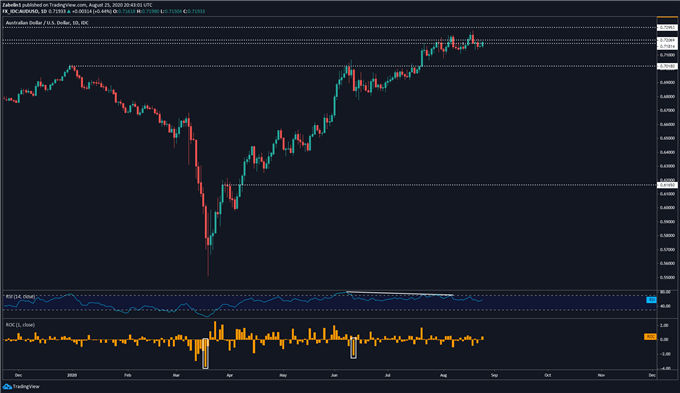Click the -2.00 value on ROC scale
This screenshot has height=393, width=680.
click(x=664, y=354)
